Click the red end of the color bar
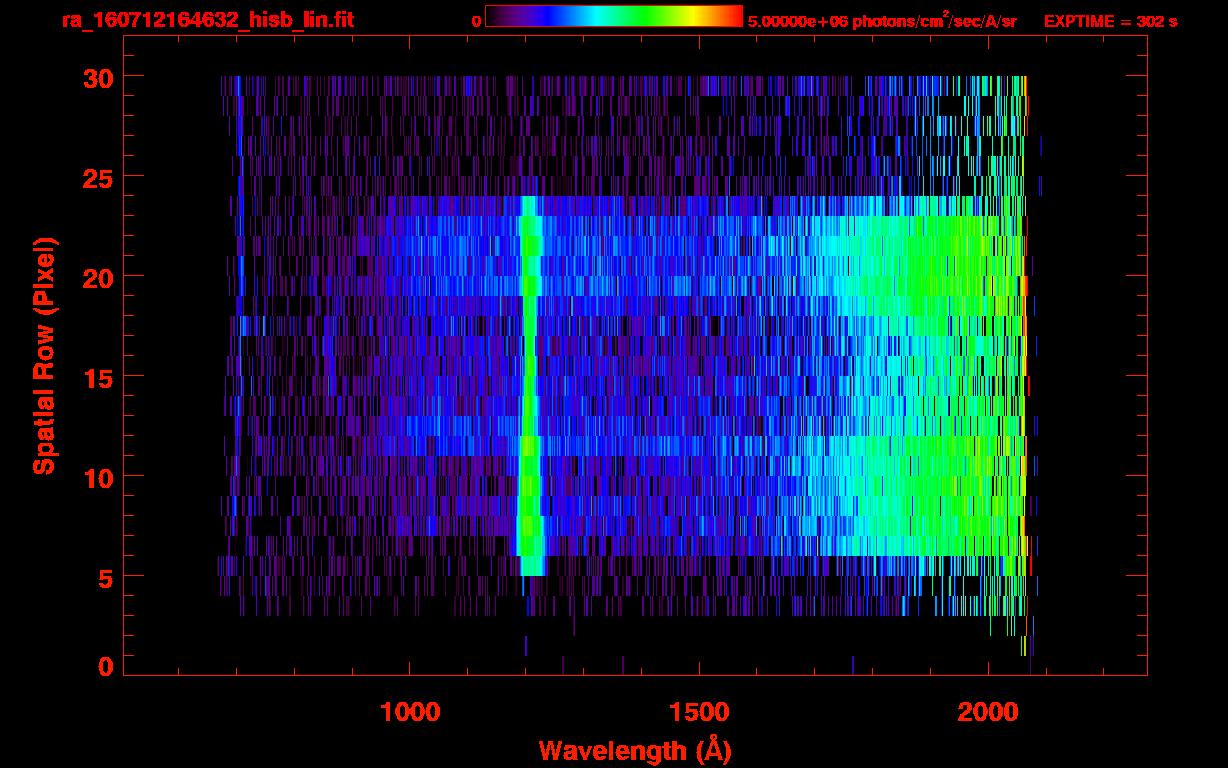 point(732,17)
